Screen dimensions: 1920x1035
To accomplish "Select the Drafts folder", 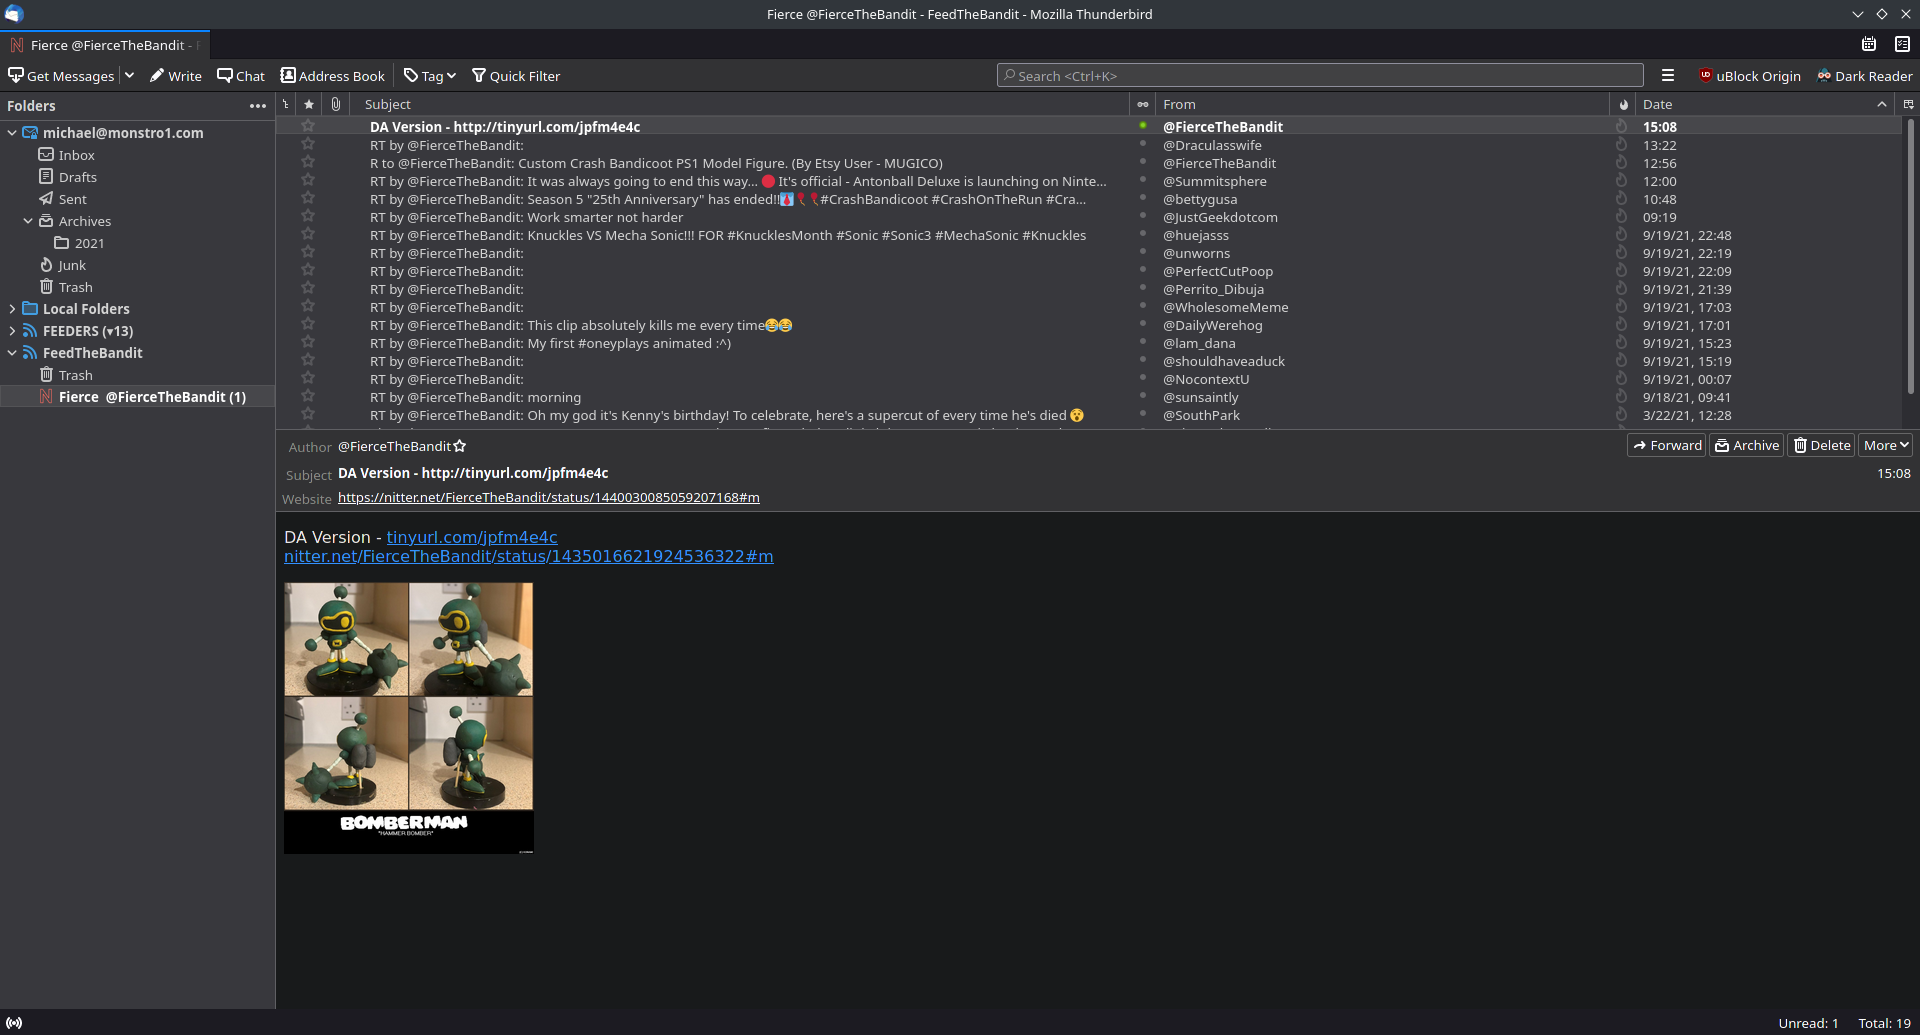I will click(77, 177).
